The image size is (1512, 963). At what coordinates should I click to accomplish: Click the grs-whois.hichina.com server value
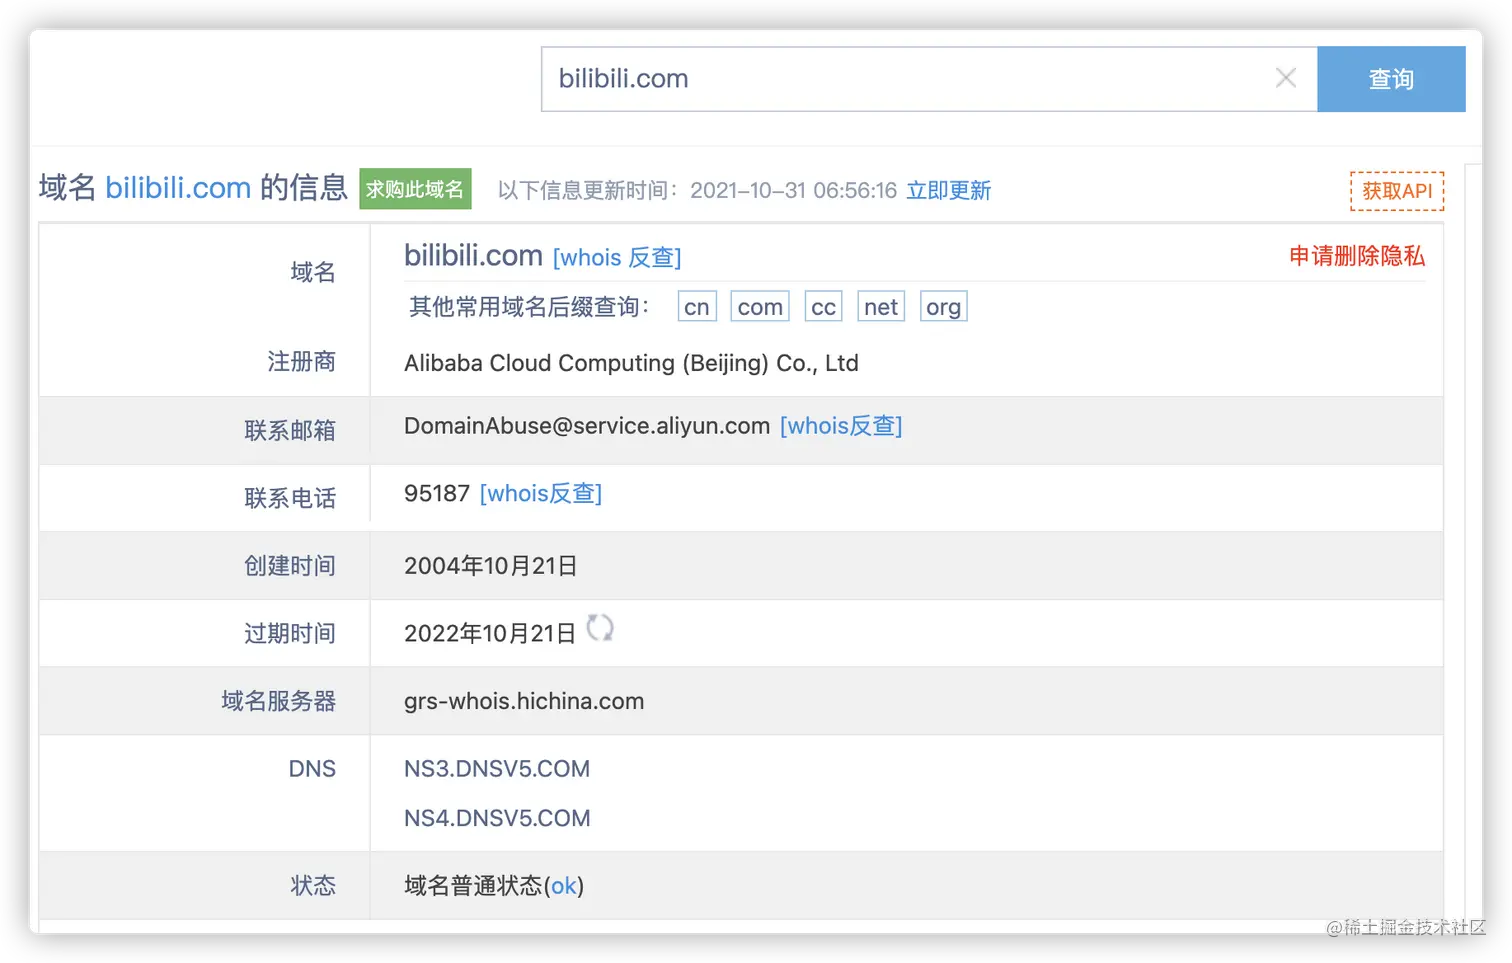(x=524, y=702)
